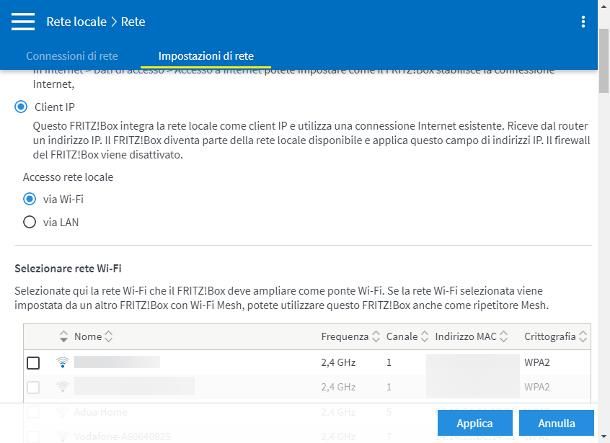
Task: Click sort arrows left of Nome column
Action: point(64,337)
